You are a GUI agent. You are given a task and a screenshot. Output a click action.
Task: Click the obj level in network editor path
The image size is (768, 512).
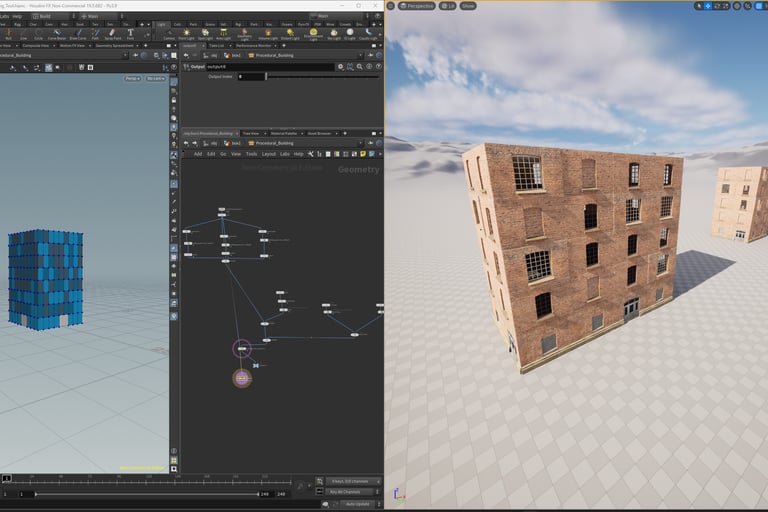(211, 143)
